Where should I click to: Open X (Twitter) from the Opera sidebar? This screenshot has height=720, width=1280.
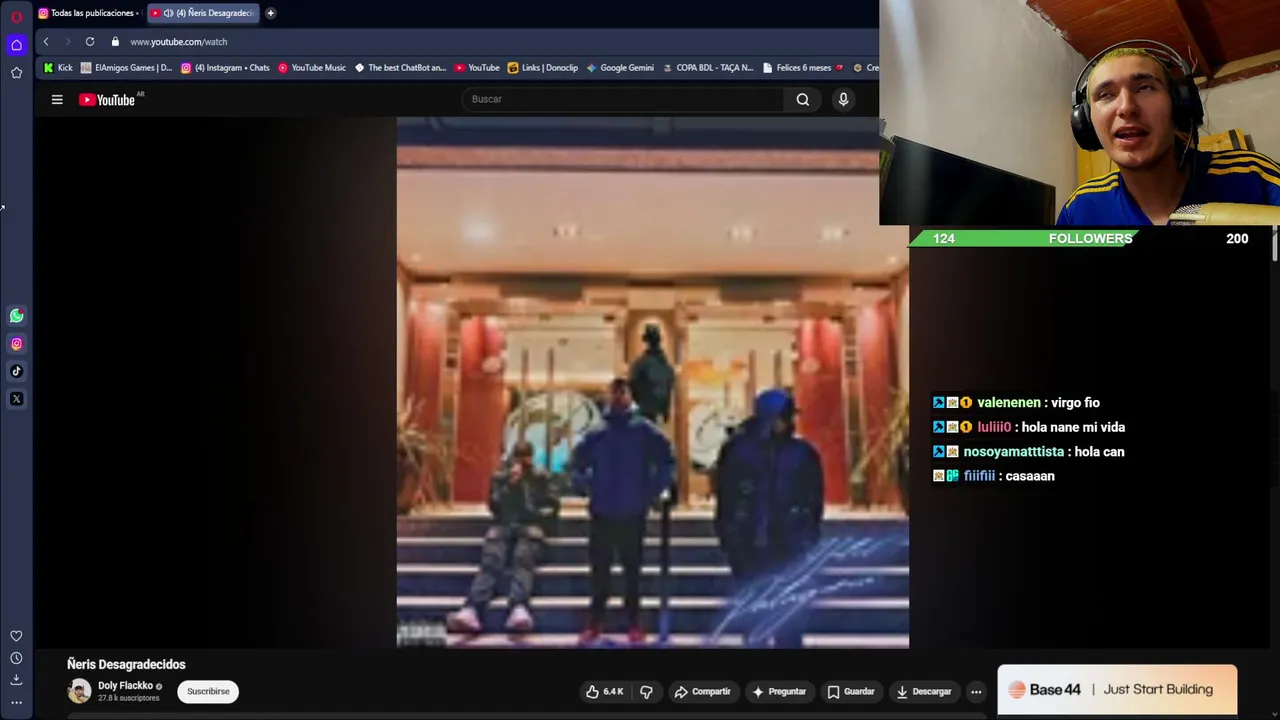16,399
